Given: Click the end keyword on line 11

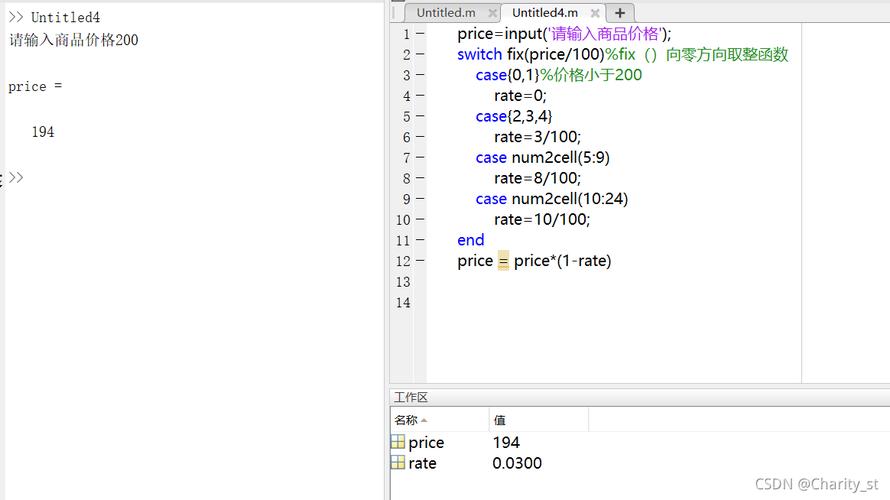Looking at the screenshot, I should 471,240.
